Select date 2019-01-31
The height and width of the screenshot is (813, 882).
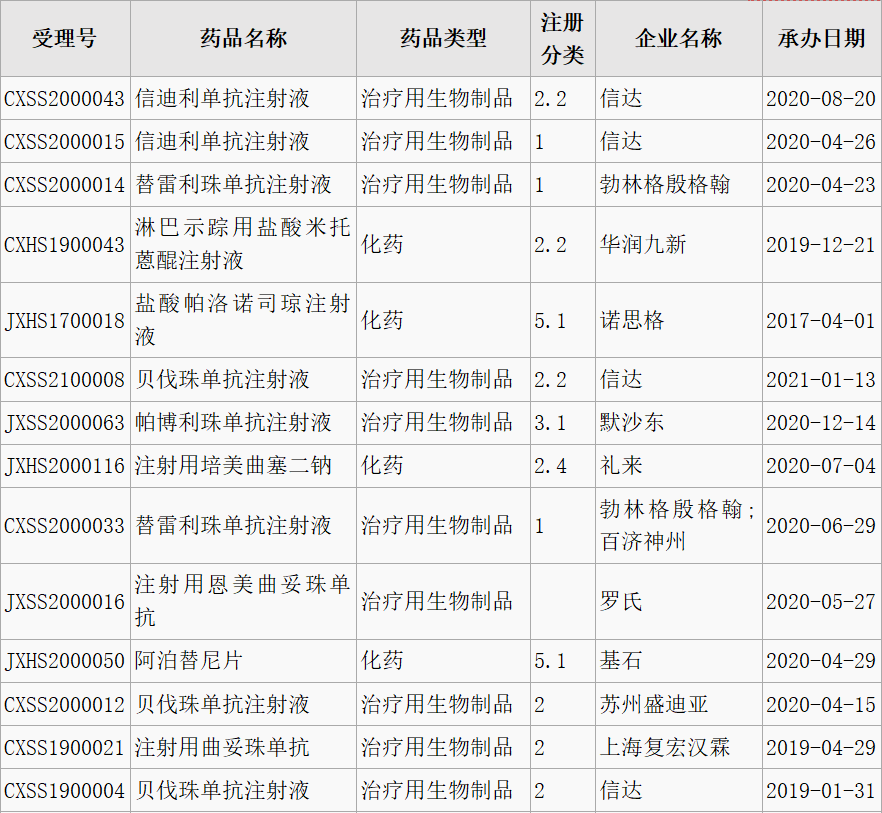click(x=821, y=790)
